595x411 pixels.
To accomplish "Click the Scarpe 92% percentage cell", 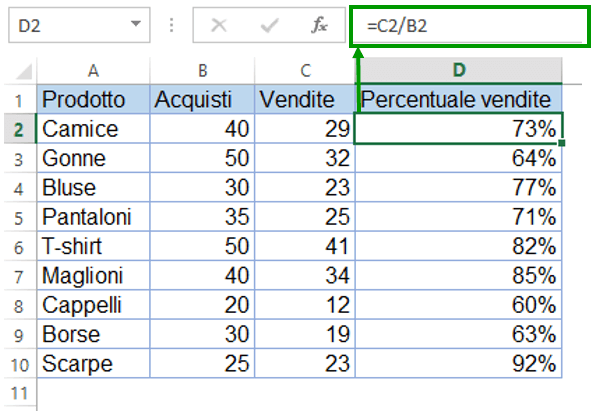I will [459, 364].
